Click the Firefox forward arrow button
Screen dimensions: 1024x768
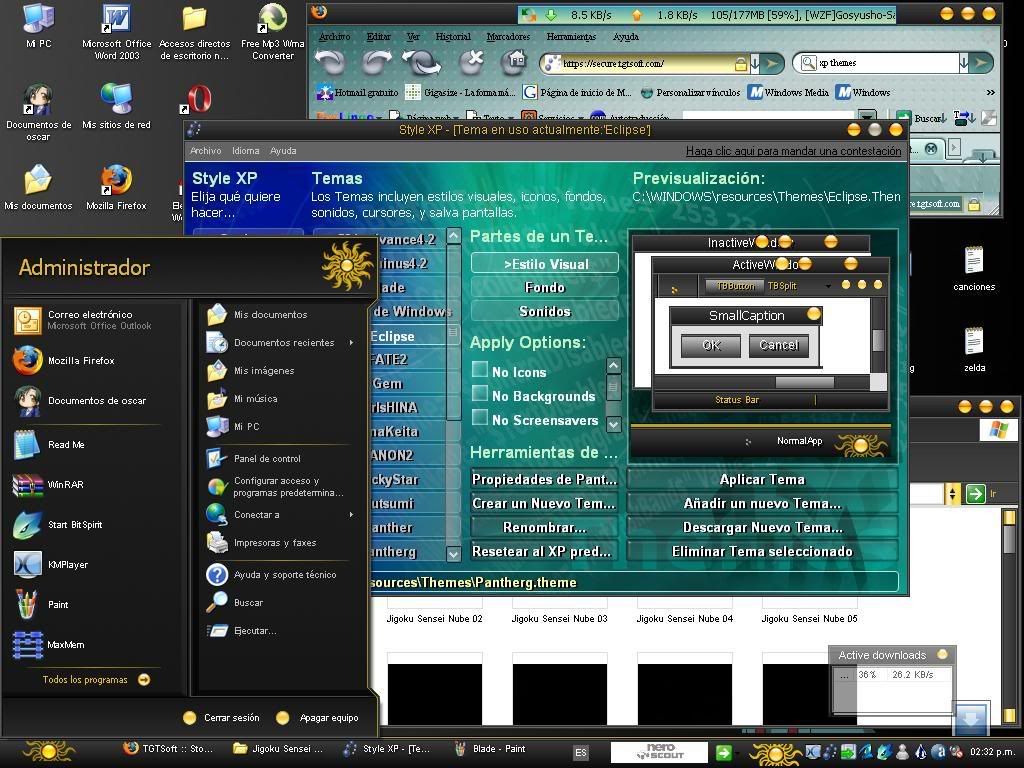click(377, 63)
